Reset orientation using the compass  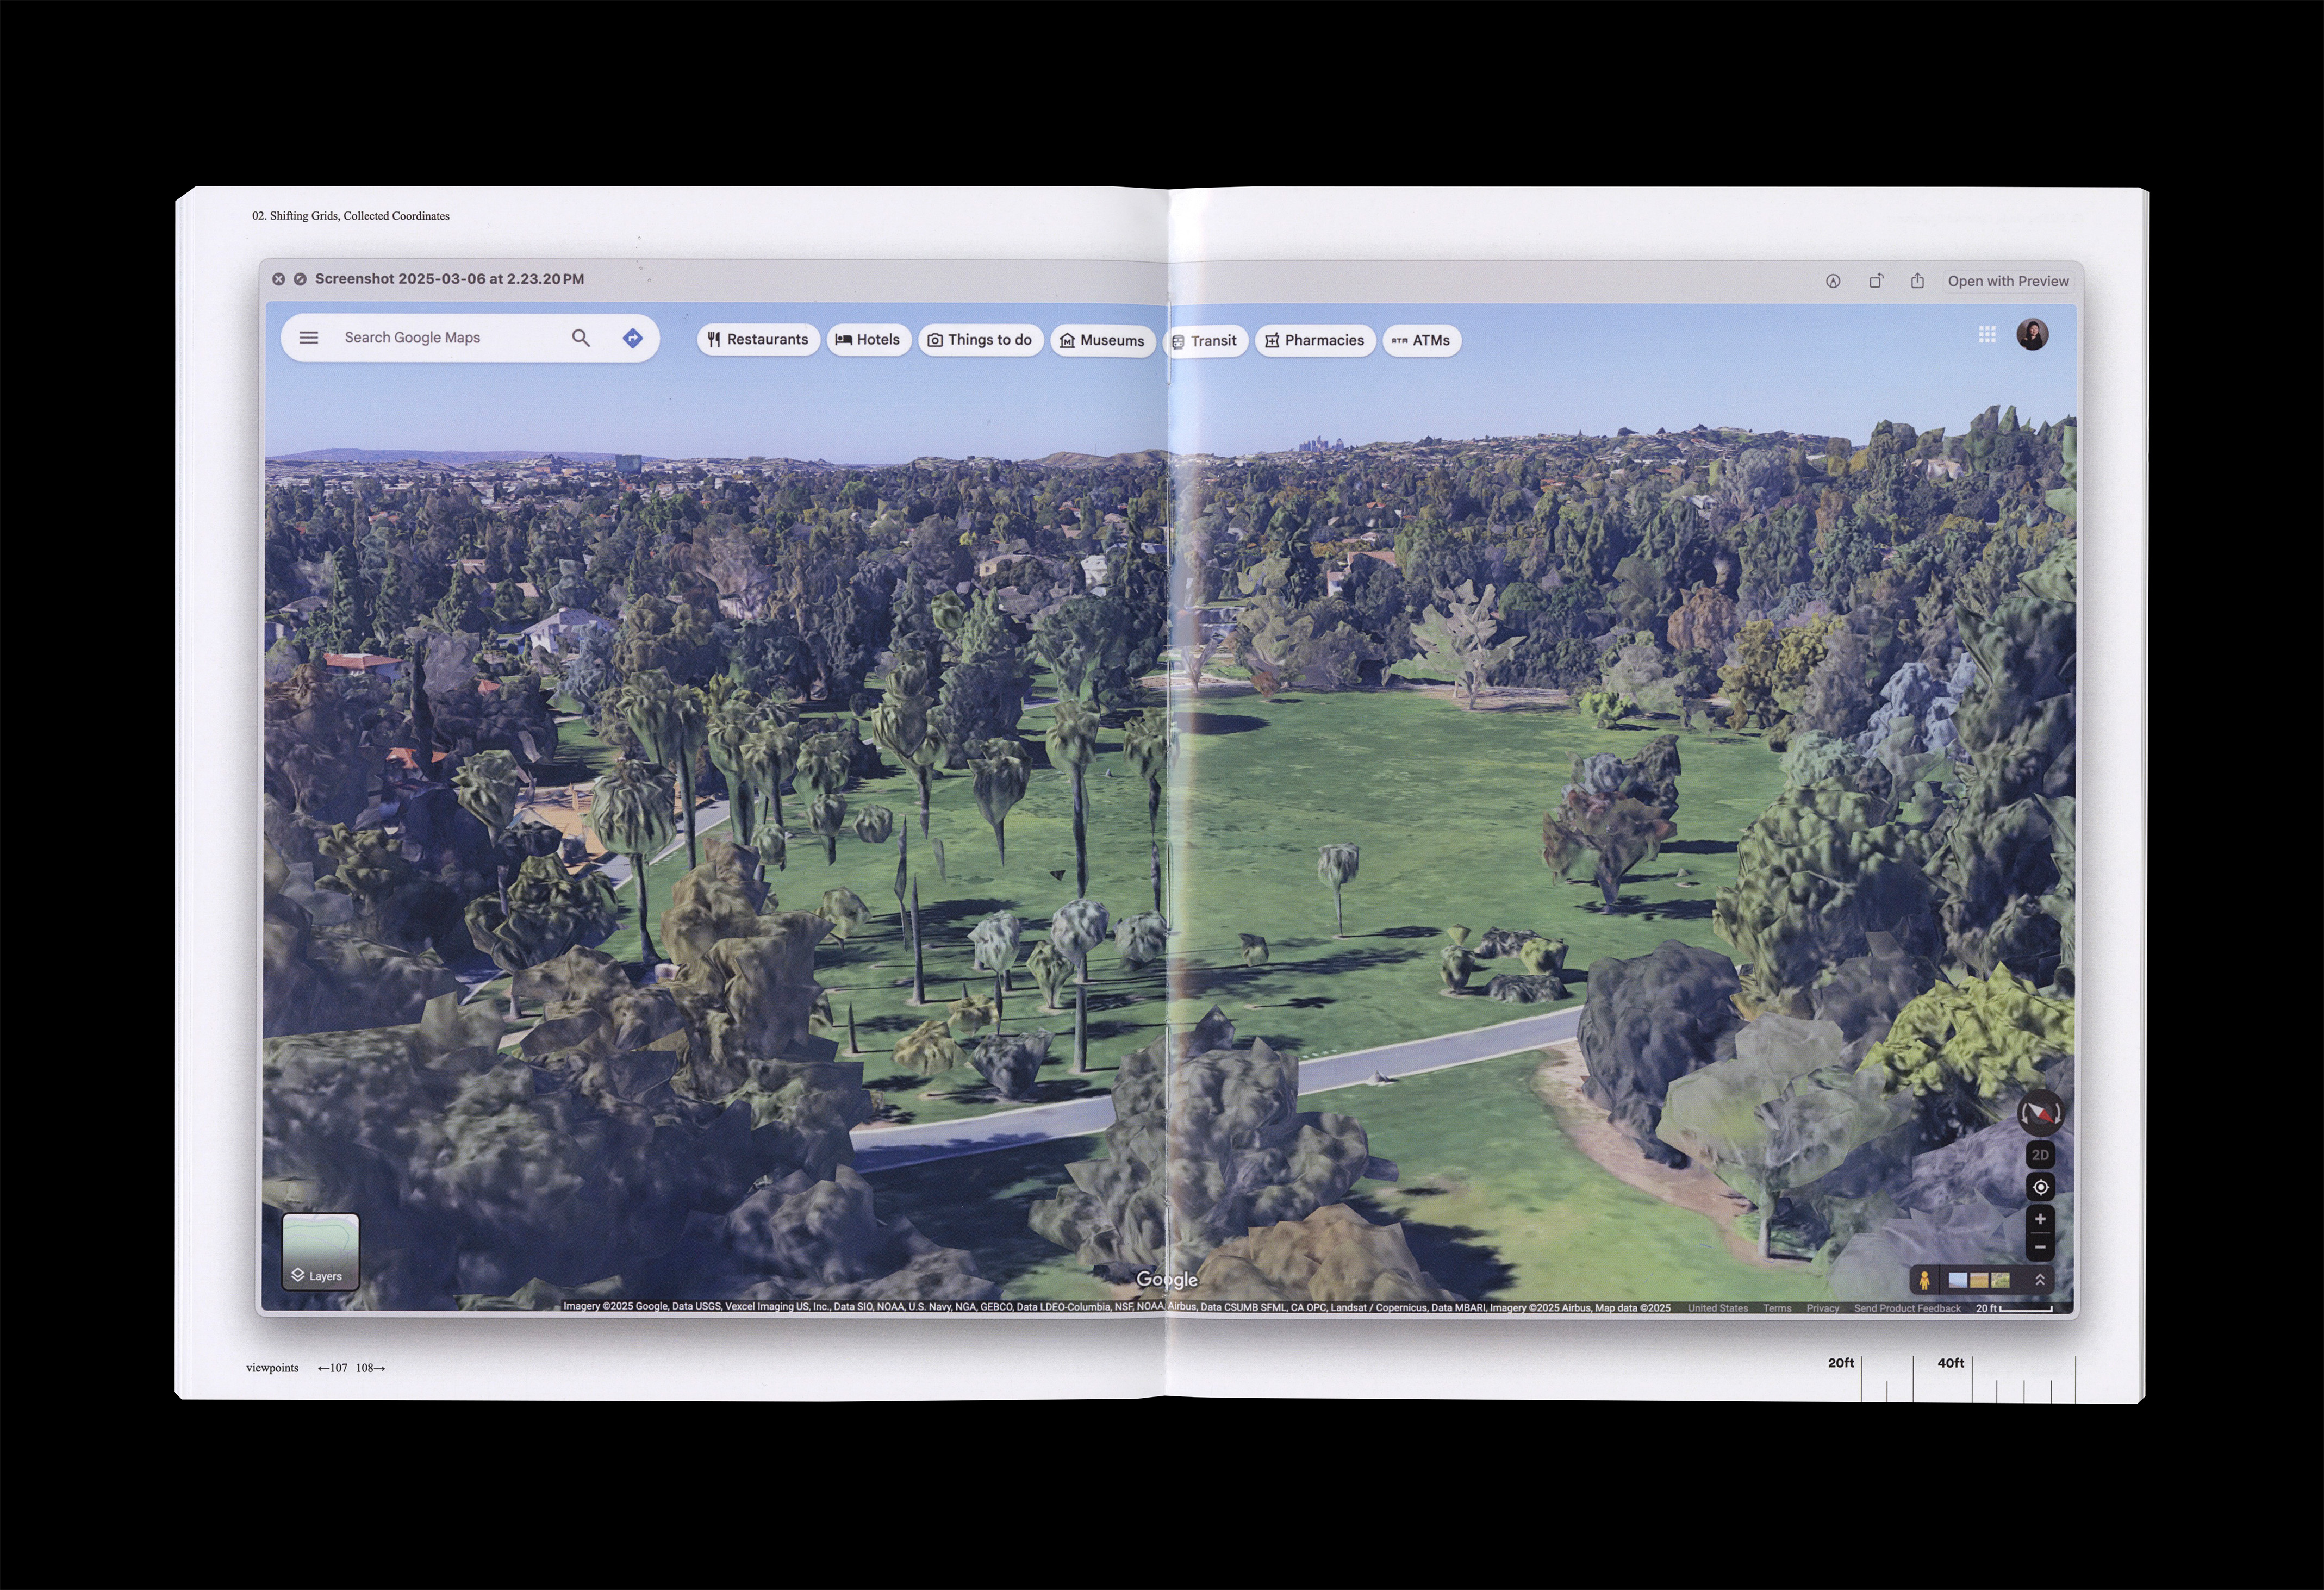2040,1113
